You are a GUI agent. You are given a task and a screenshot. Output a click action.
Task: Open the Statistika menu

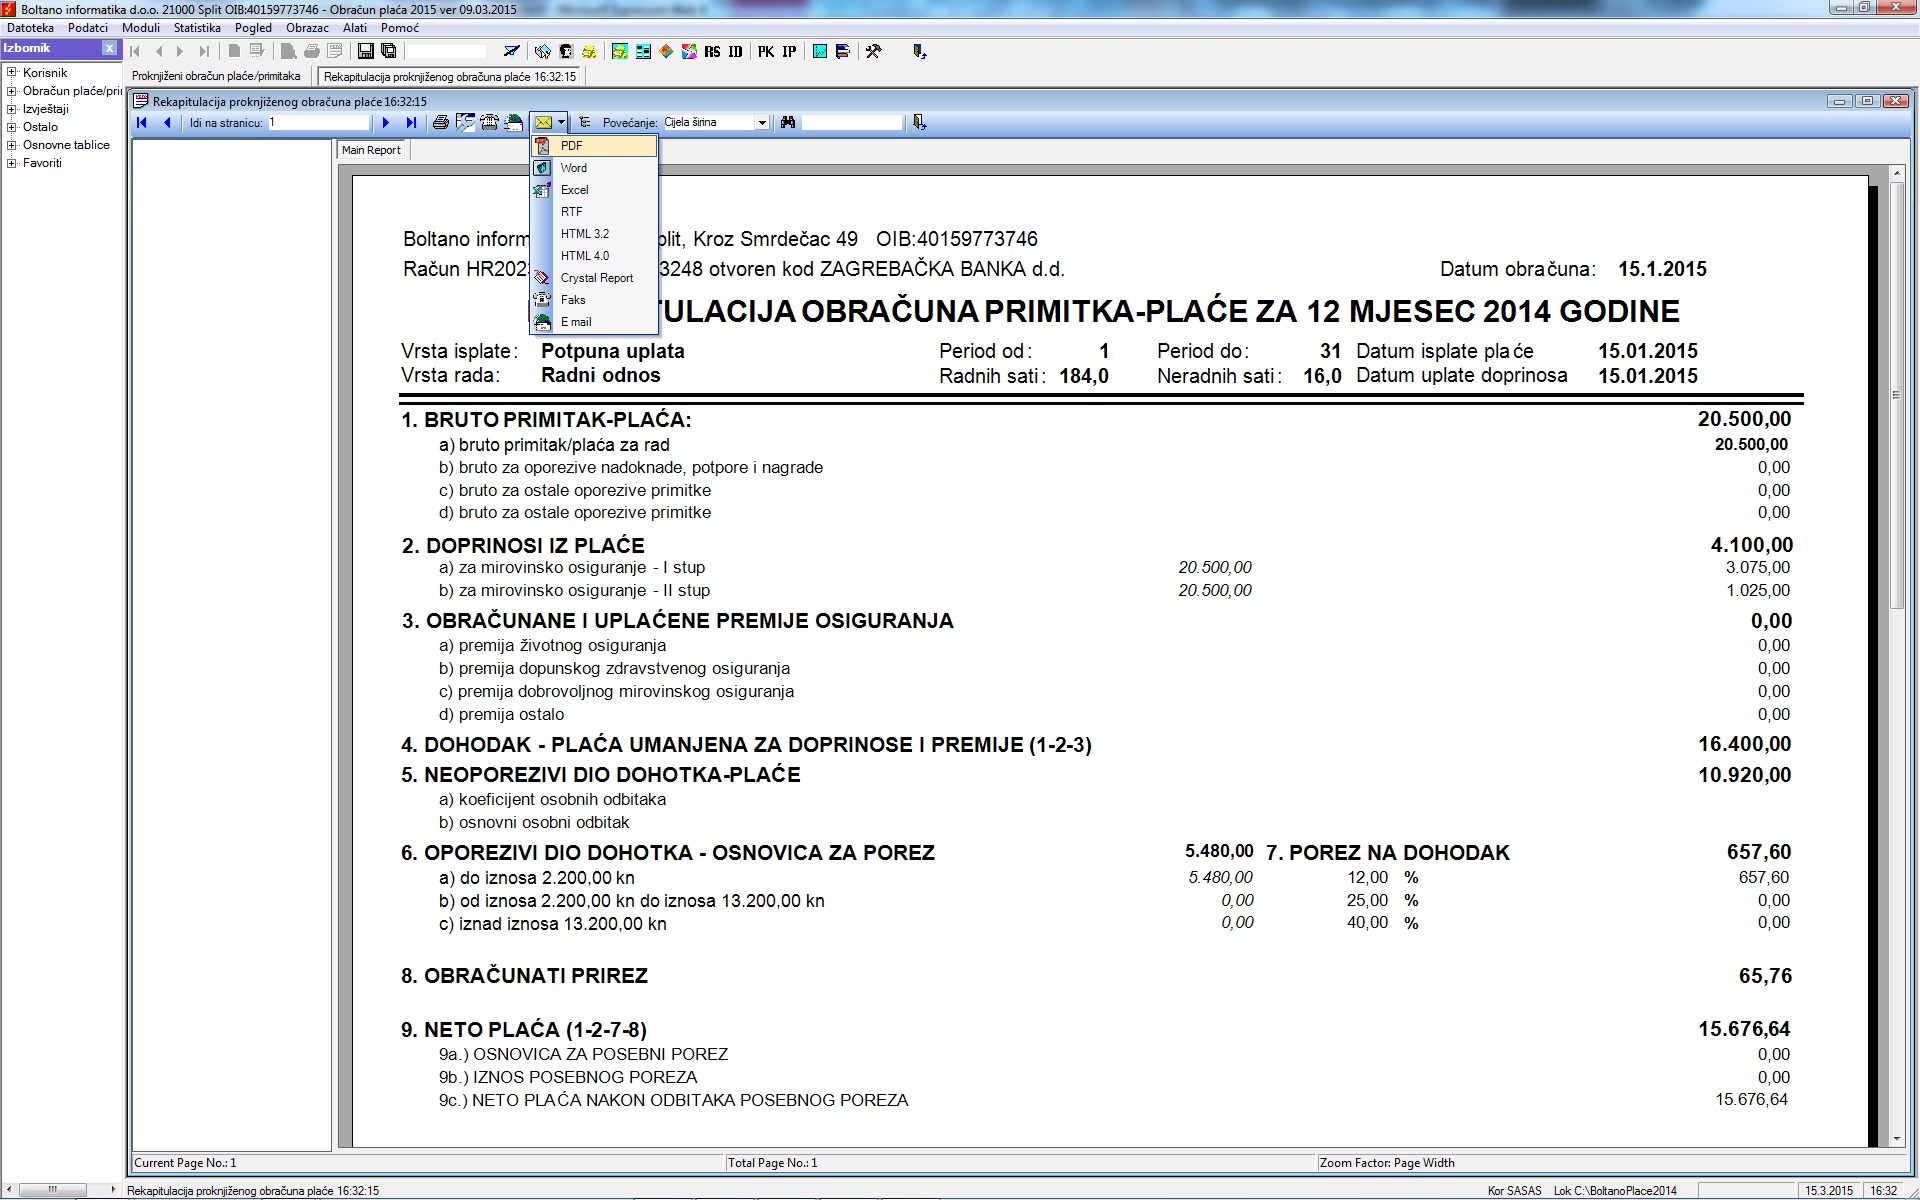(x=196, y=28)
